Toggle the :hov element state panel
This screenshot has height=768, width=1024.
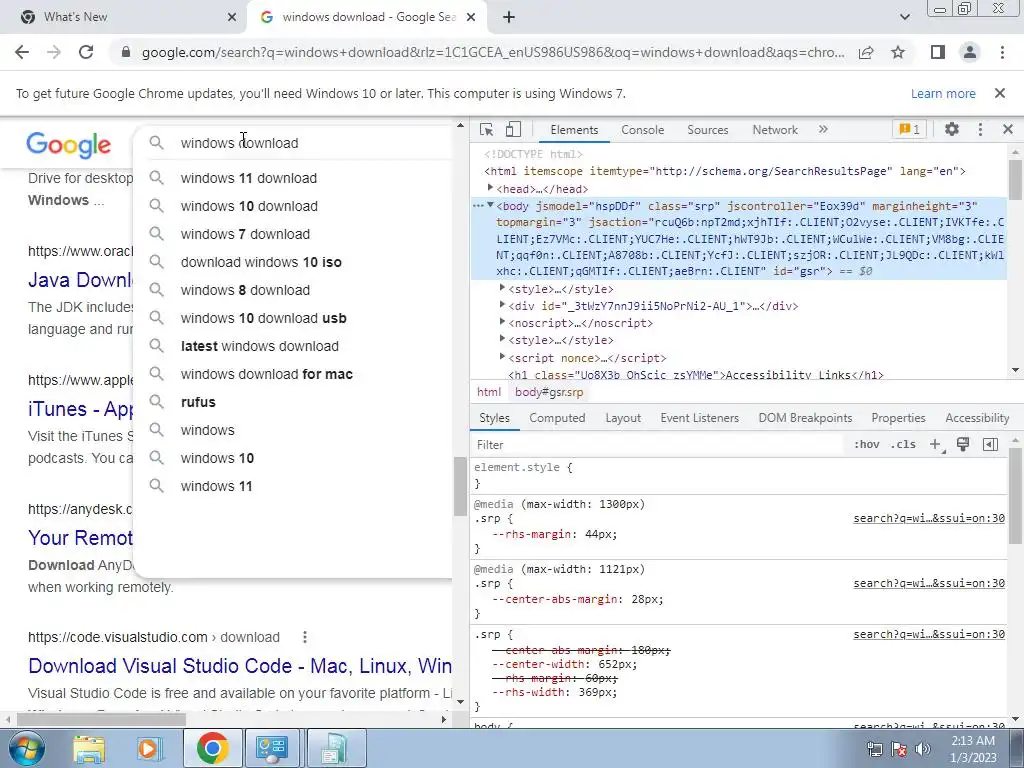(x=867, y=444)
